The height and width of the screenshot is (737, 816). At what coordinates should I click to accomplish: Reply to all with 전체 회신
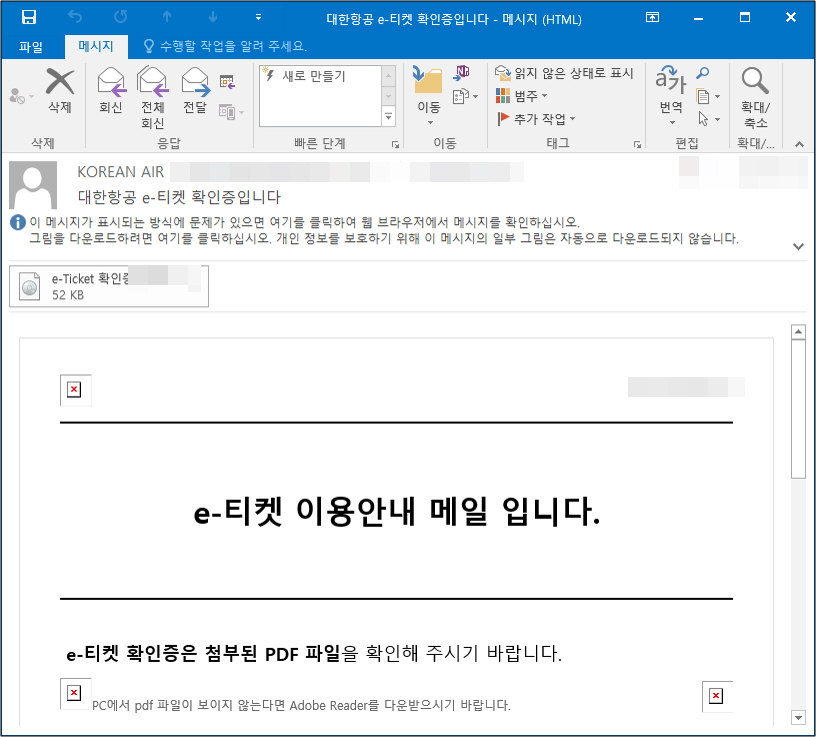(x=152, y=98)
